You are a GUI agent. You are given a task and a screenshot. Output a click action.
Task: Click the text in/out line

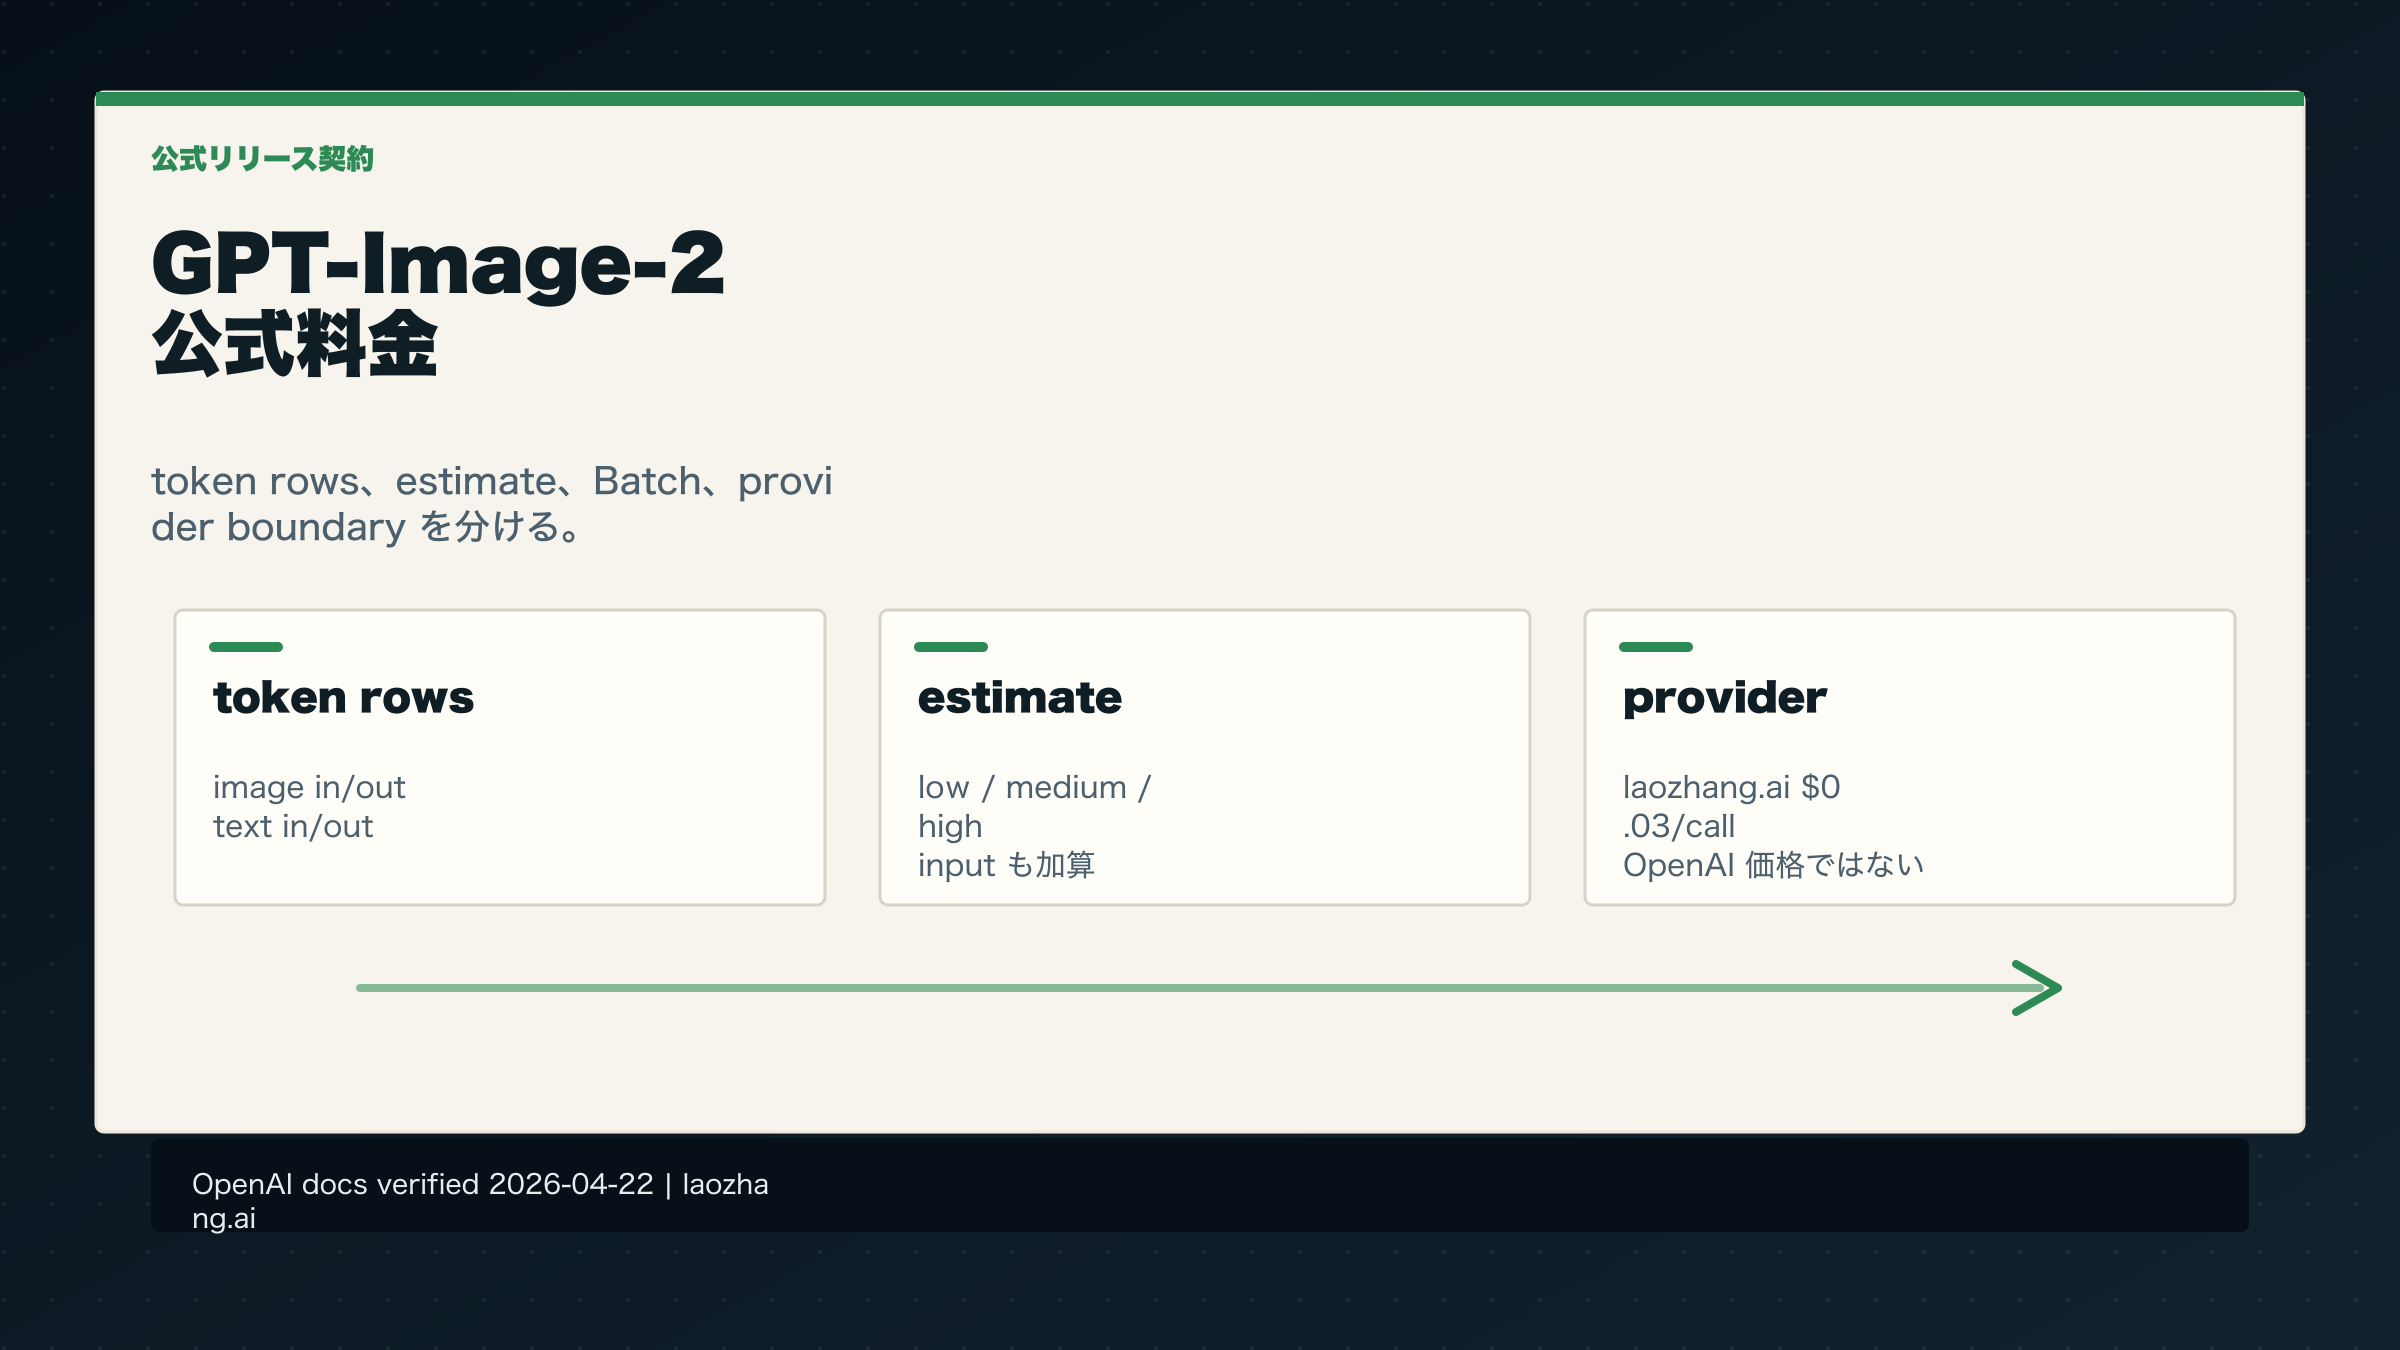pos(293,827)
